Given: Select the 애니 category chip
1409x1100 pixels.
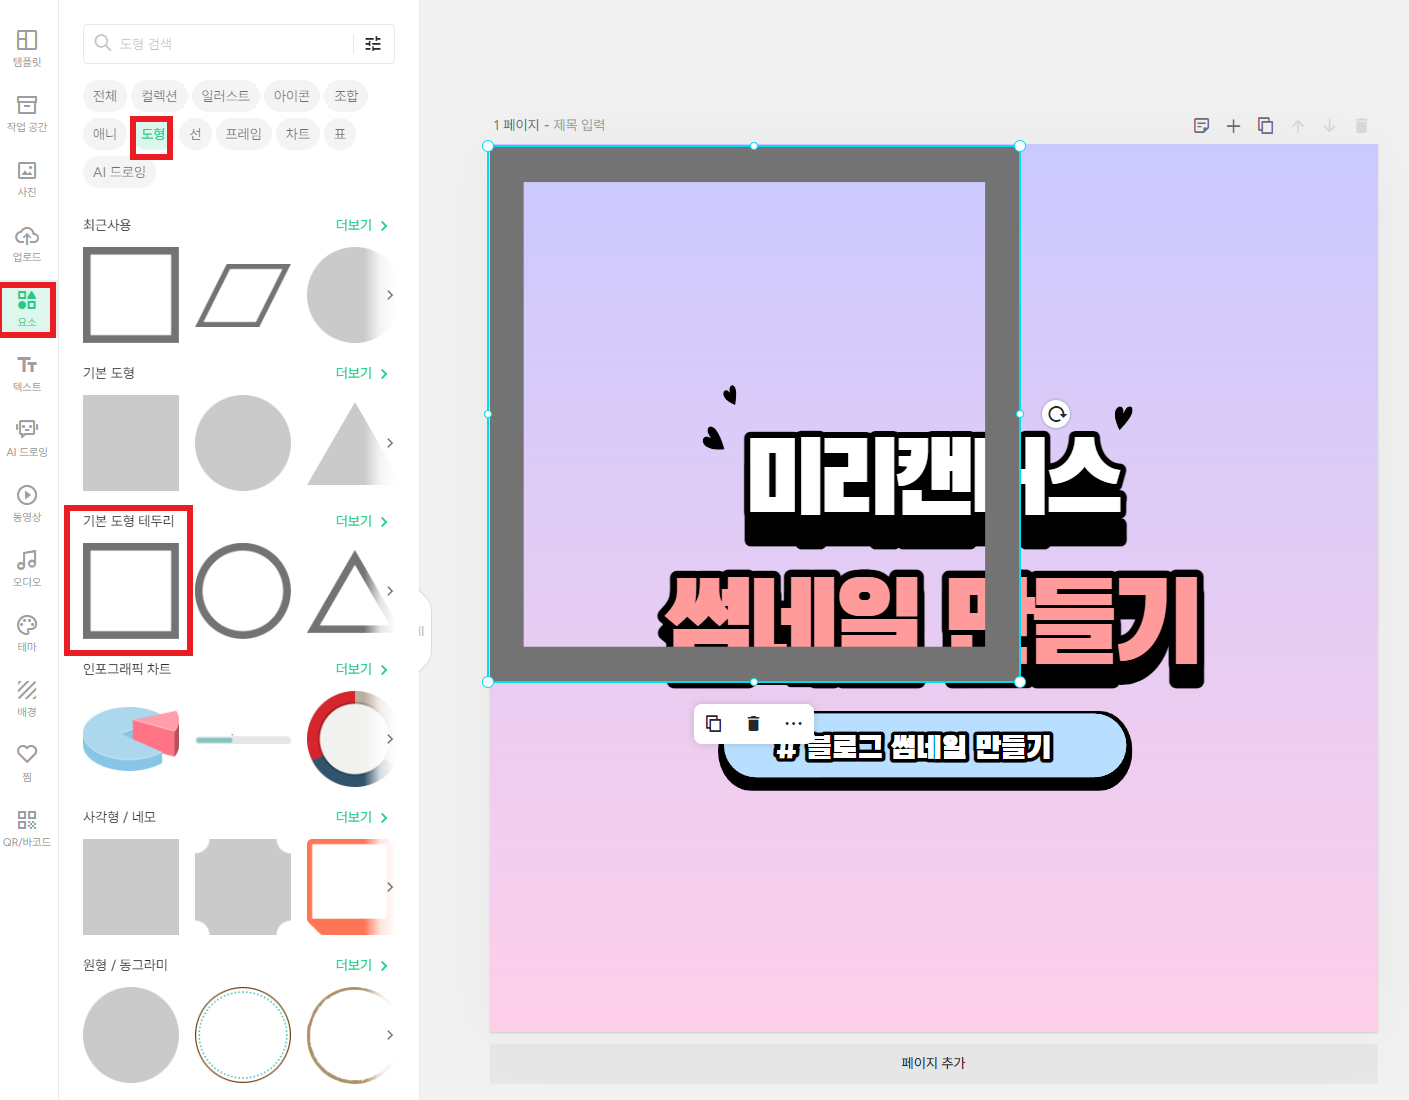Looking at the screenshot, I should [105, 134].
